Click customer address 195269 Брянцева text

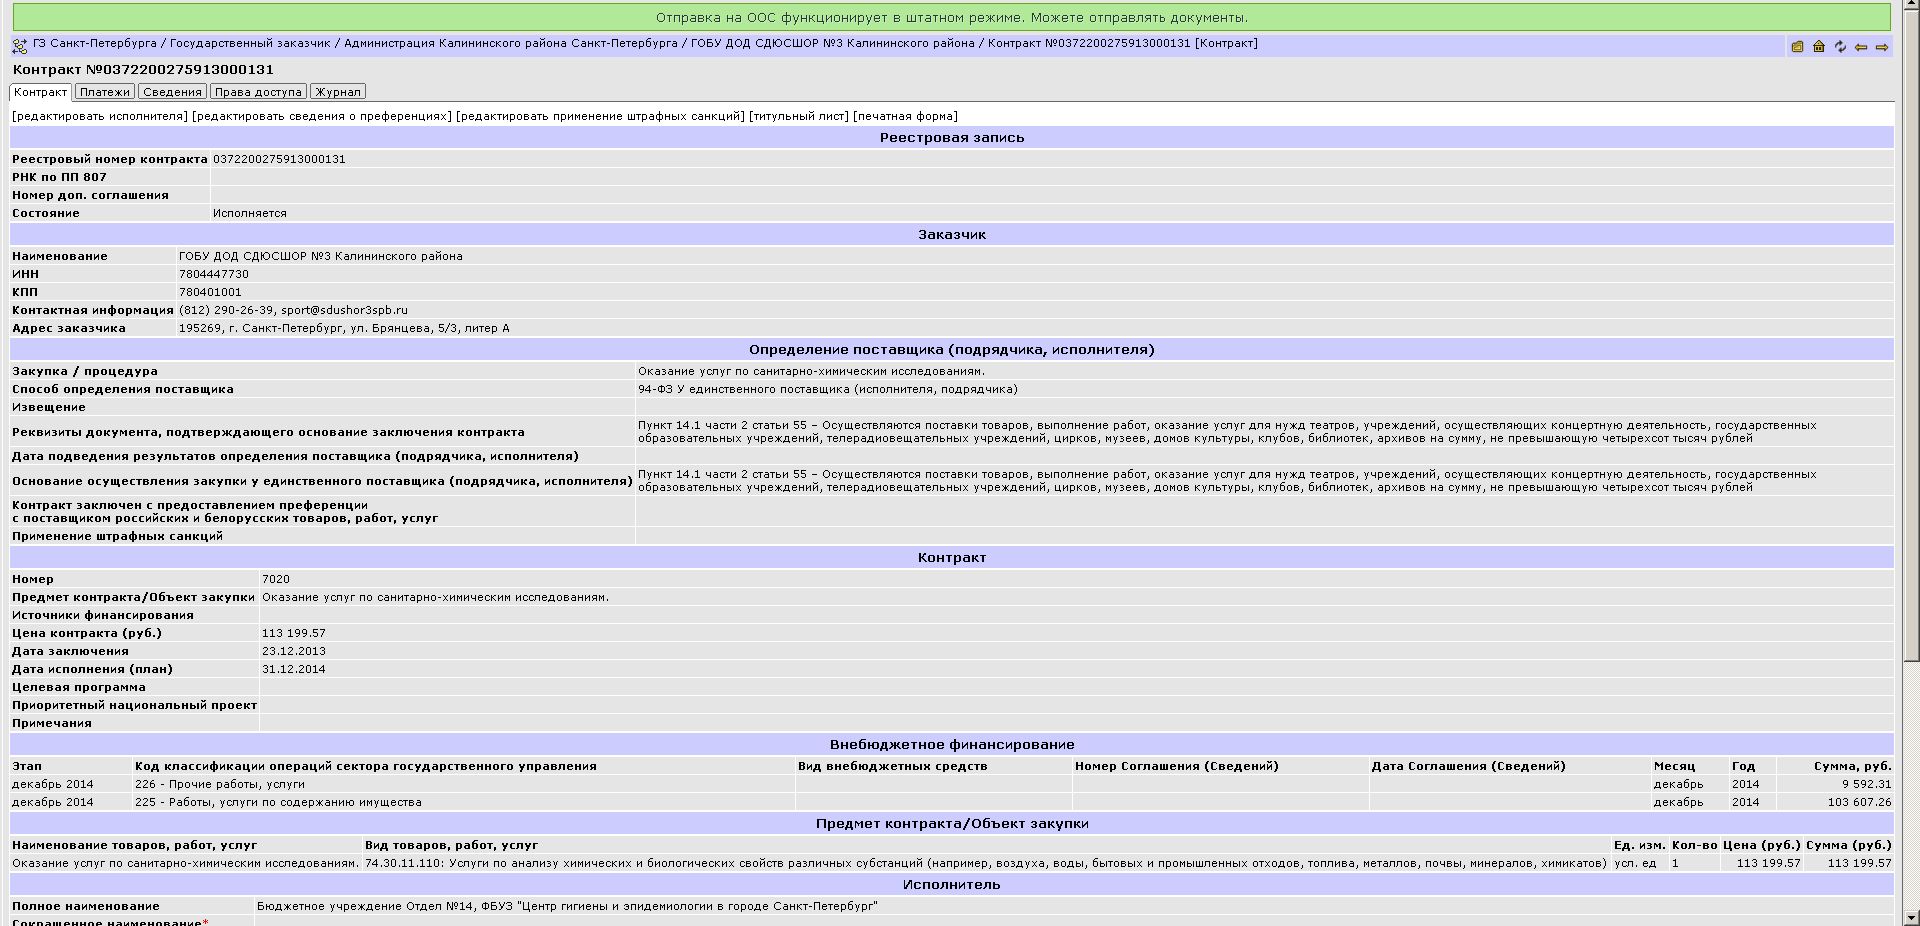344,328
